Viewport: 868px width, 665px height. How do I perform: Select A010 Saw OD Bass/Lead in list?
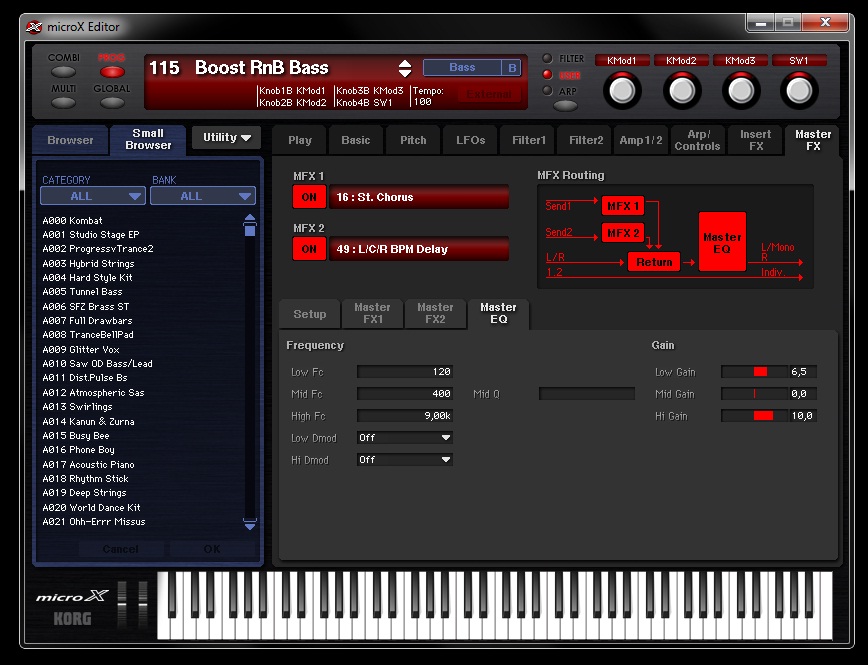(x=97, y=364)
